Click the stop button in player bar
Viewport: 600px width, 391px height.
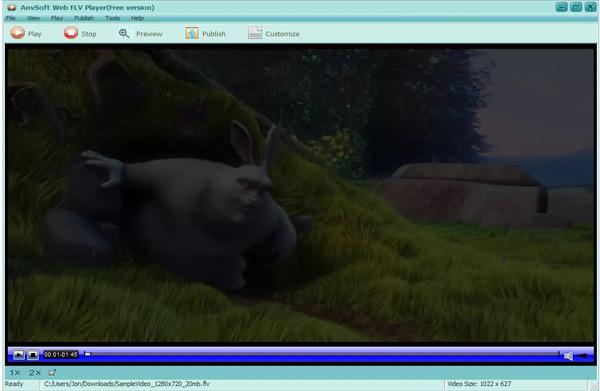(x=33, y=355)
